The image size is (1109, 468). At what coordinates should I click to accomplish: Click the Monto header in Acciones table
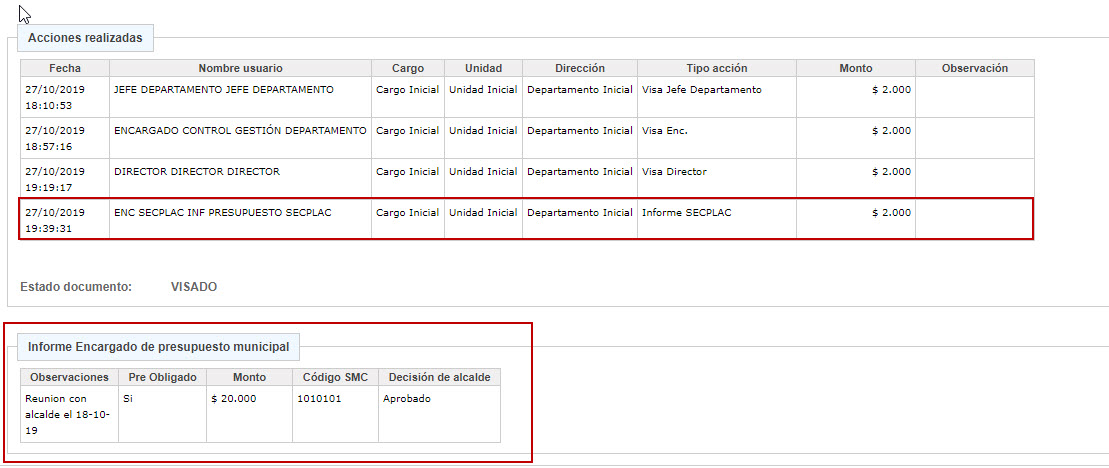pyautogui.click(x=856, y=68)
